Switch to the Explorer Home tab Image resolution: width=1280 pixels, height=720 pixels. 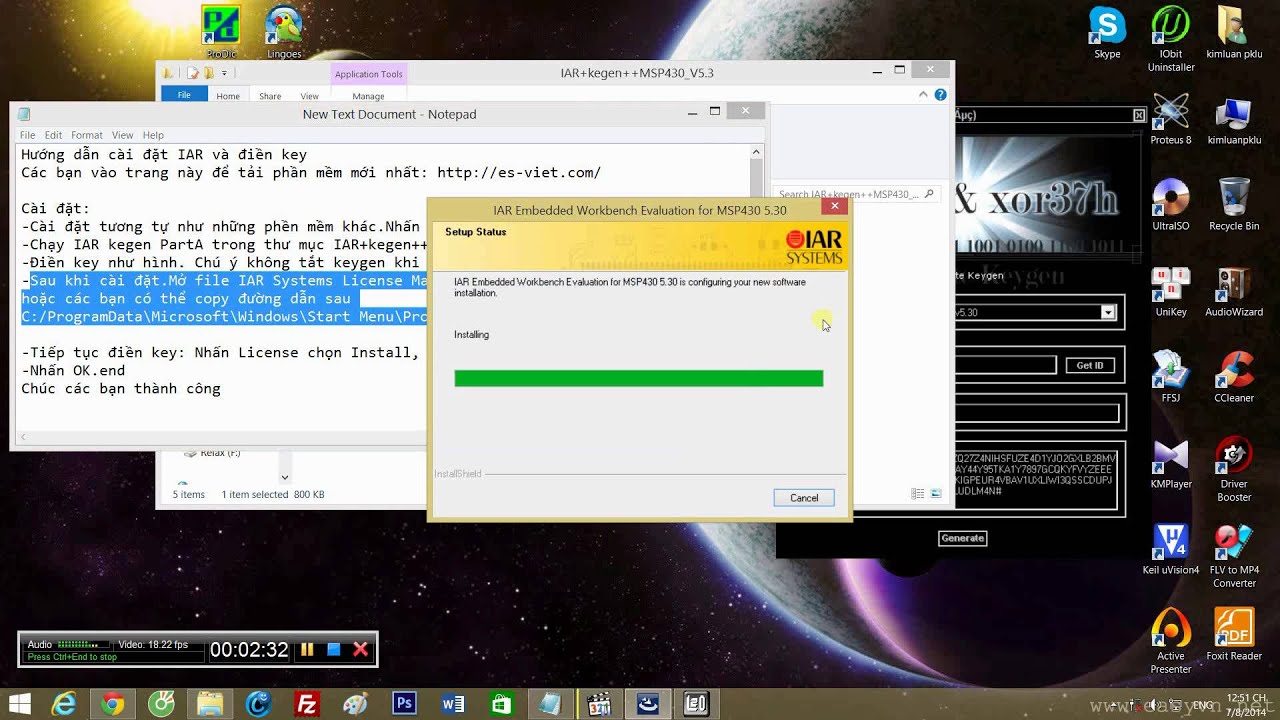coord(228,96)
